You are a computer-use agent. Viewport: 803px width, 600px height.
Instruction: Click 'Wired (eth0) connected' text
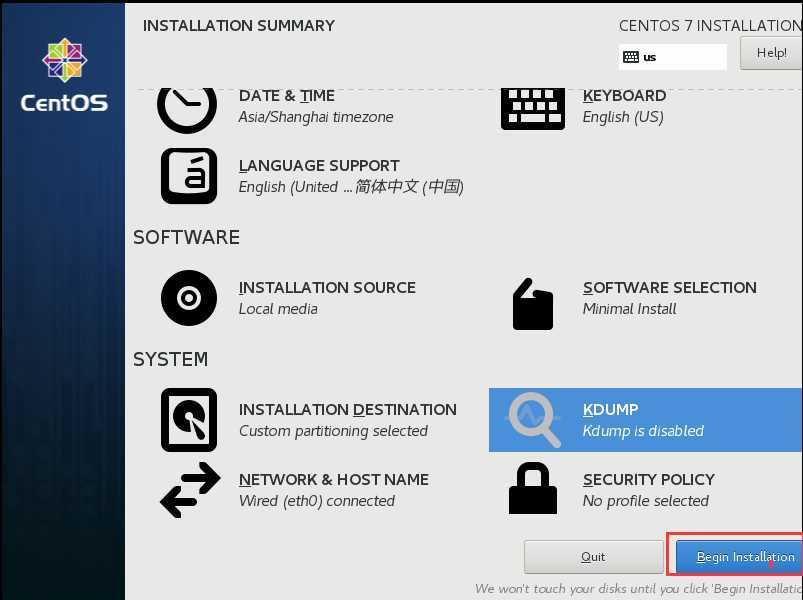pos(316,501)
